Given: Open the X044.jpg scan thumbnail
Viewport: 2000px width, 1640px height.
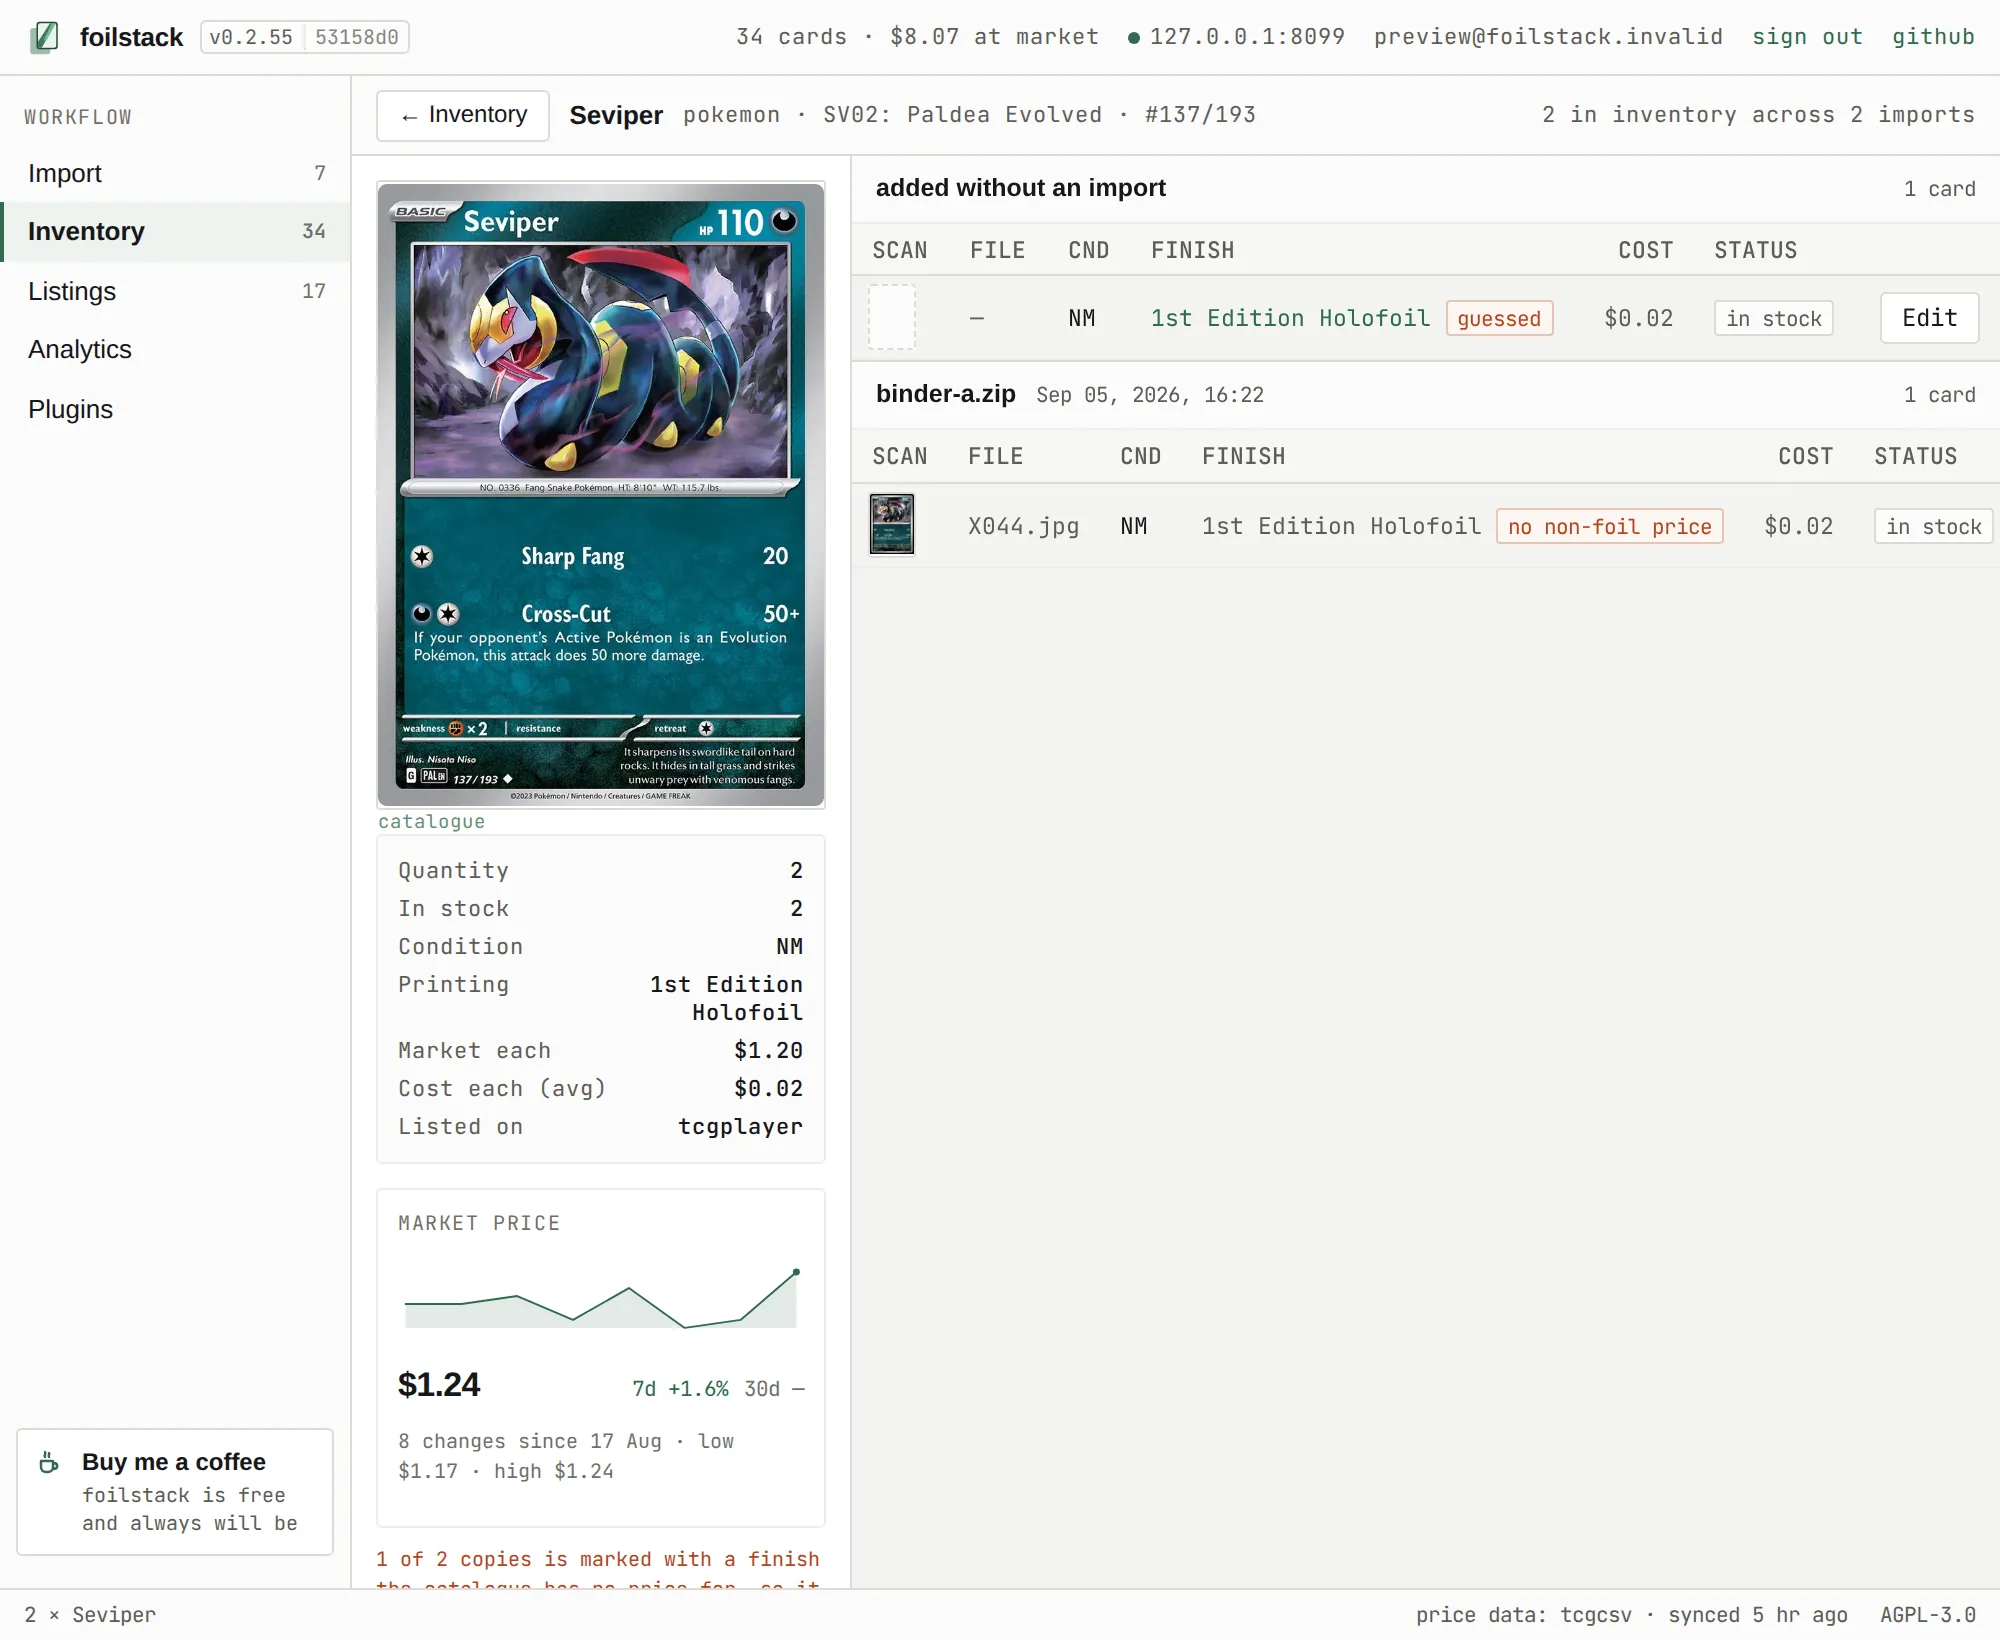Looking at the screenshot, I should tap(892, 525).
